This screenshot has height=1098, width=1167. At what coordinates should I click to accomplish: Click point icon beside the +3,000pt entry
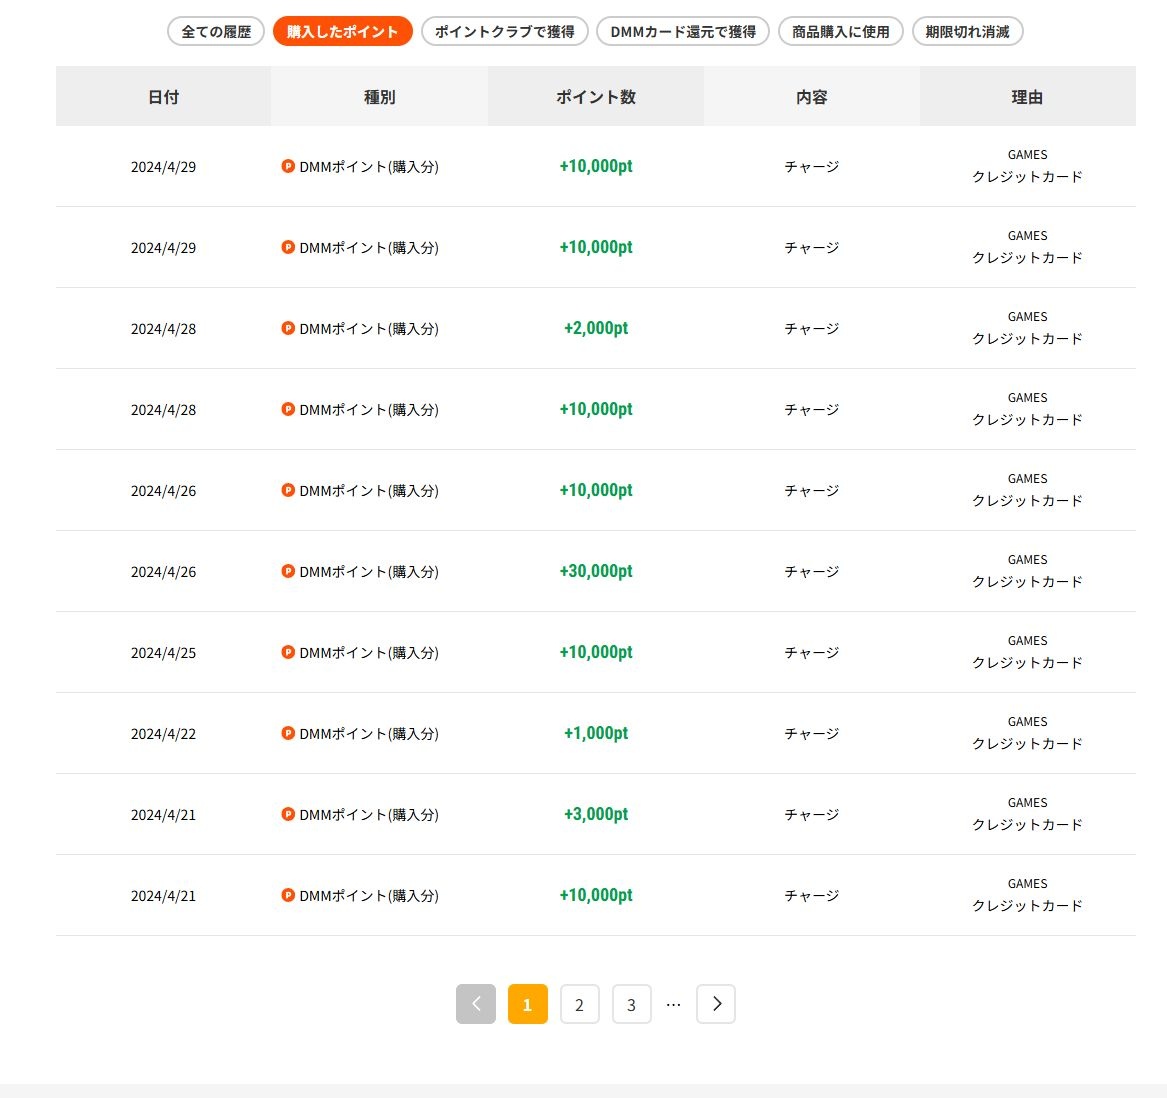(288, 814)
